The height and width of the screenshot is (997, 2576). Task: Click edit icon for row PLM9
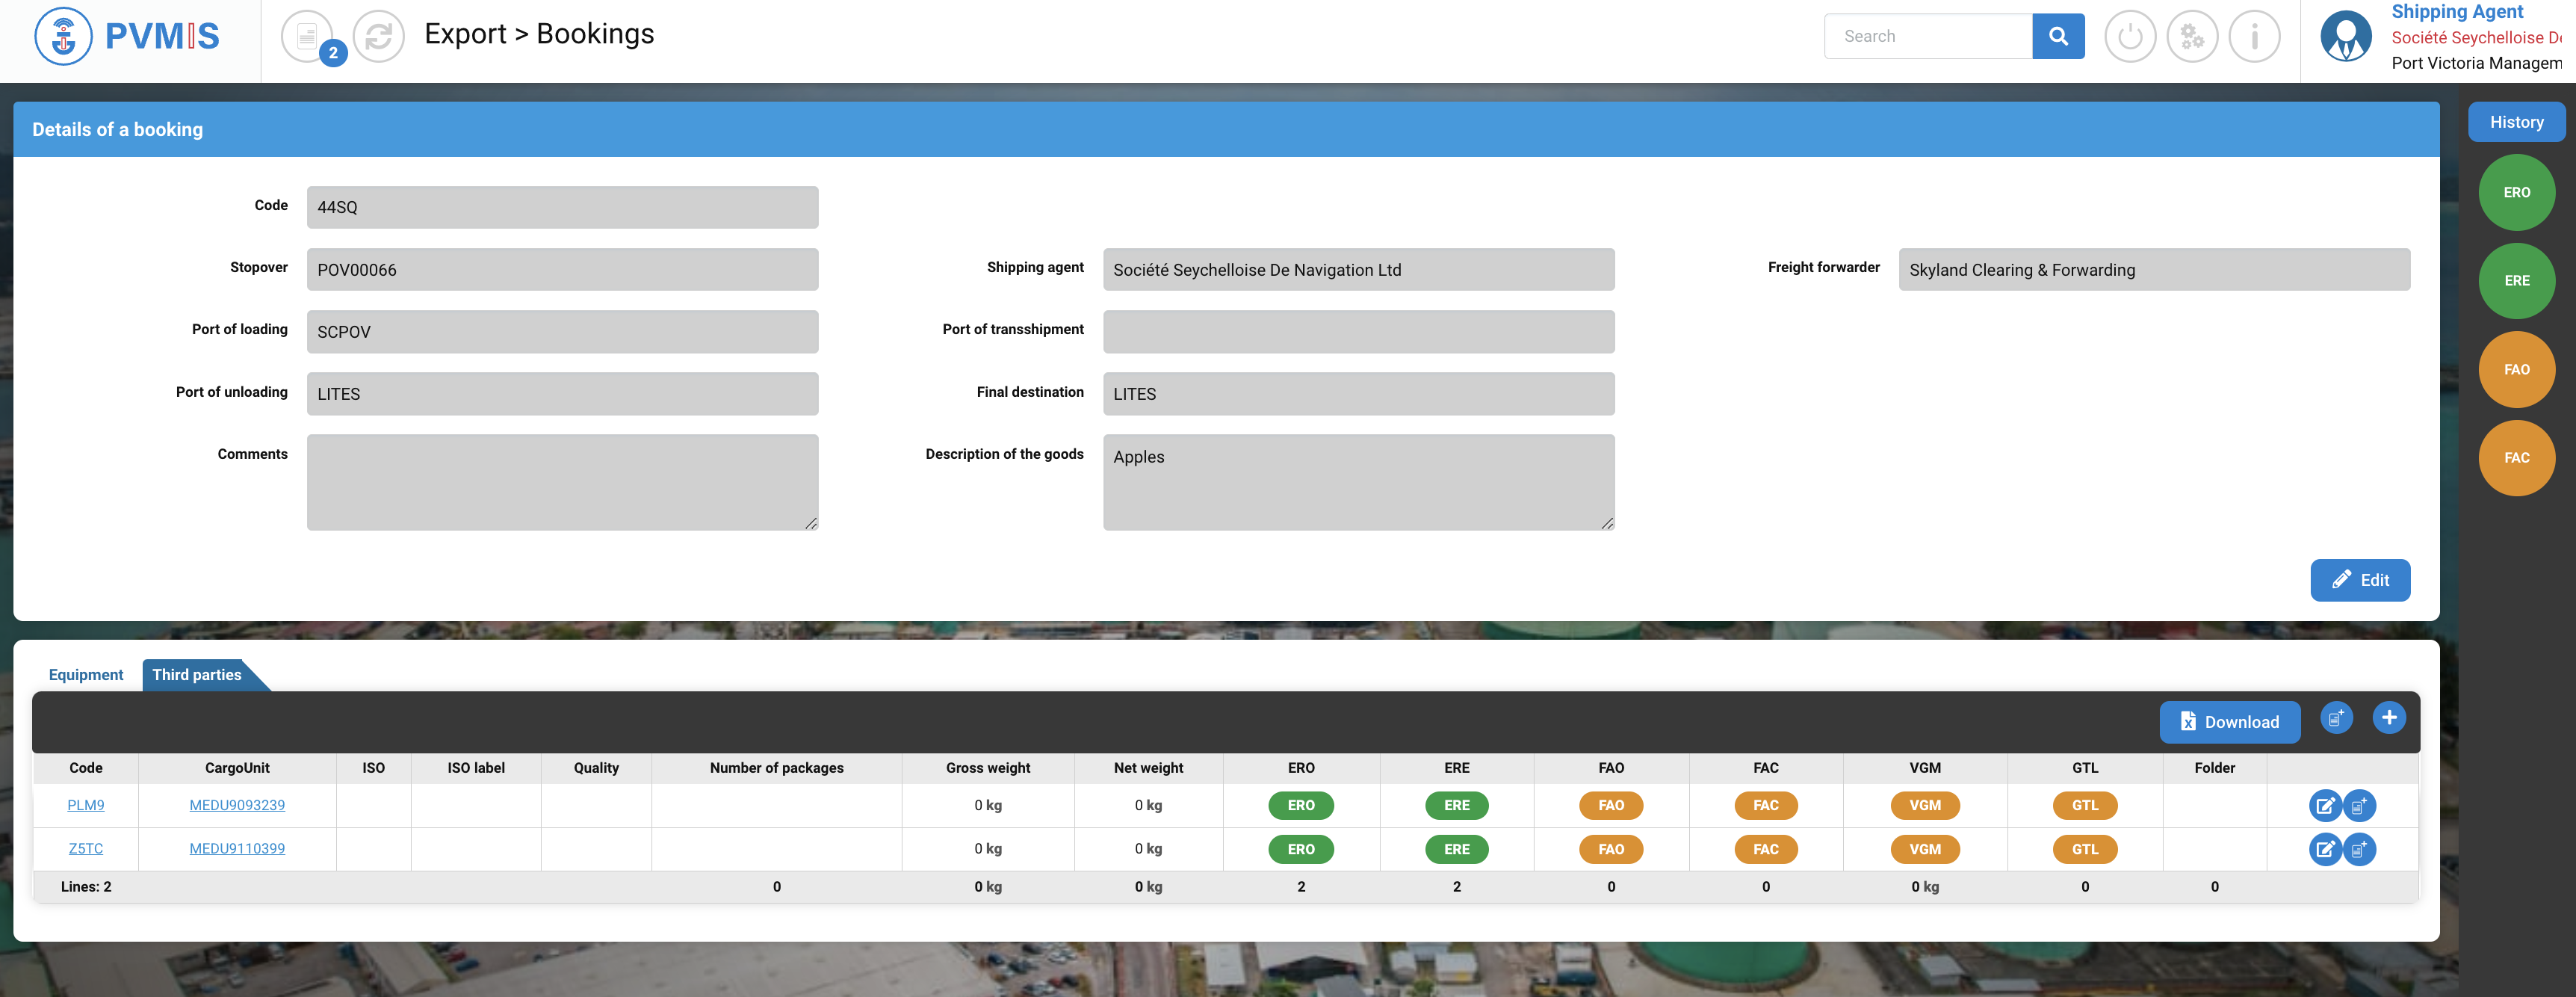coord(2324,805)
